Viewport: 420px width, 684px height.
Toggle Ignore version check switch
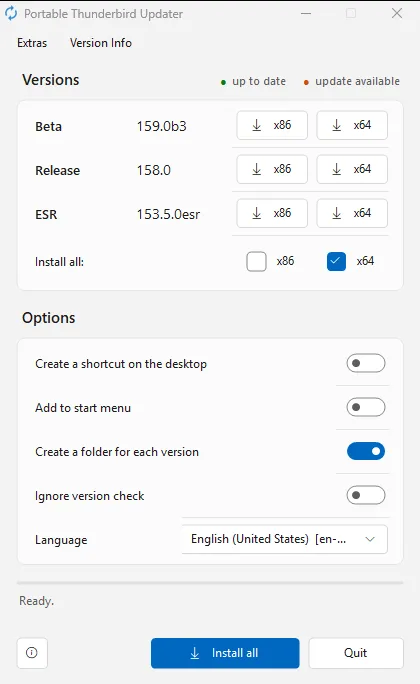click(366, 496)
